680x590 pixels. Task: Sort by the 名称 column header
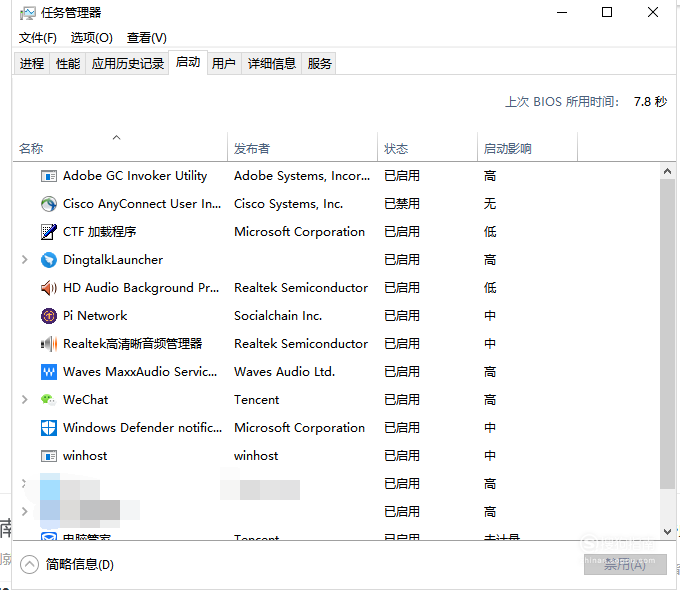120,147
